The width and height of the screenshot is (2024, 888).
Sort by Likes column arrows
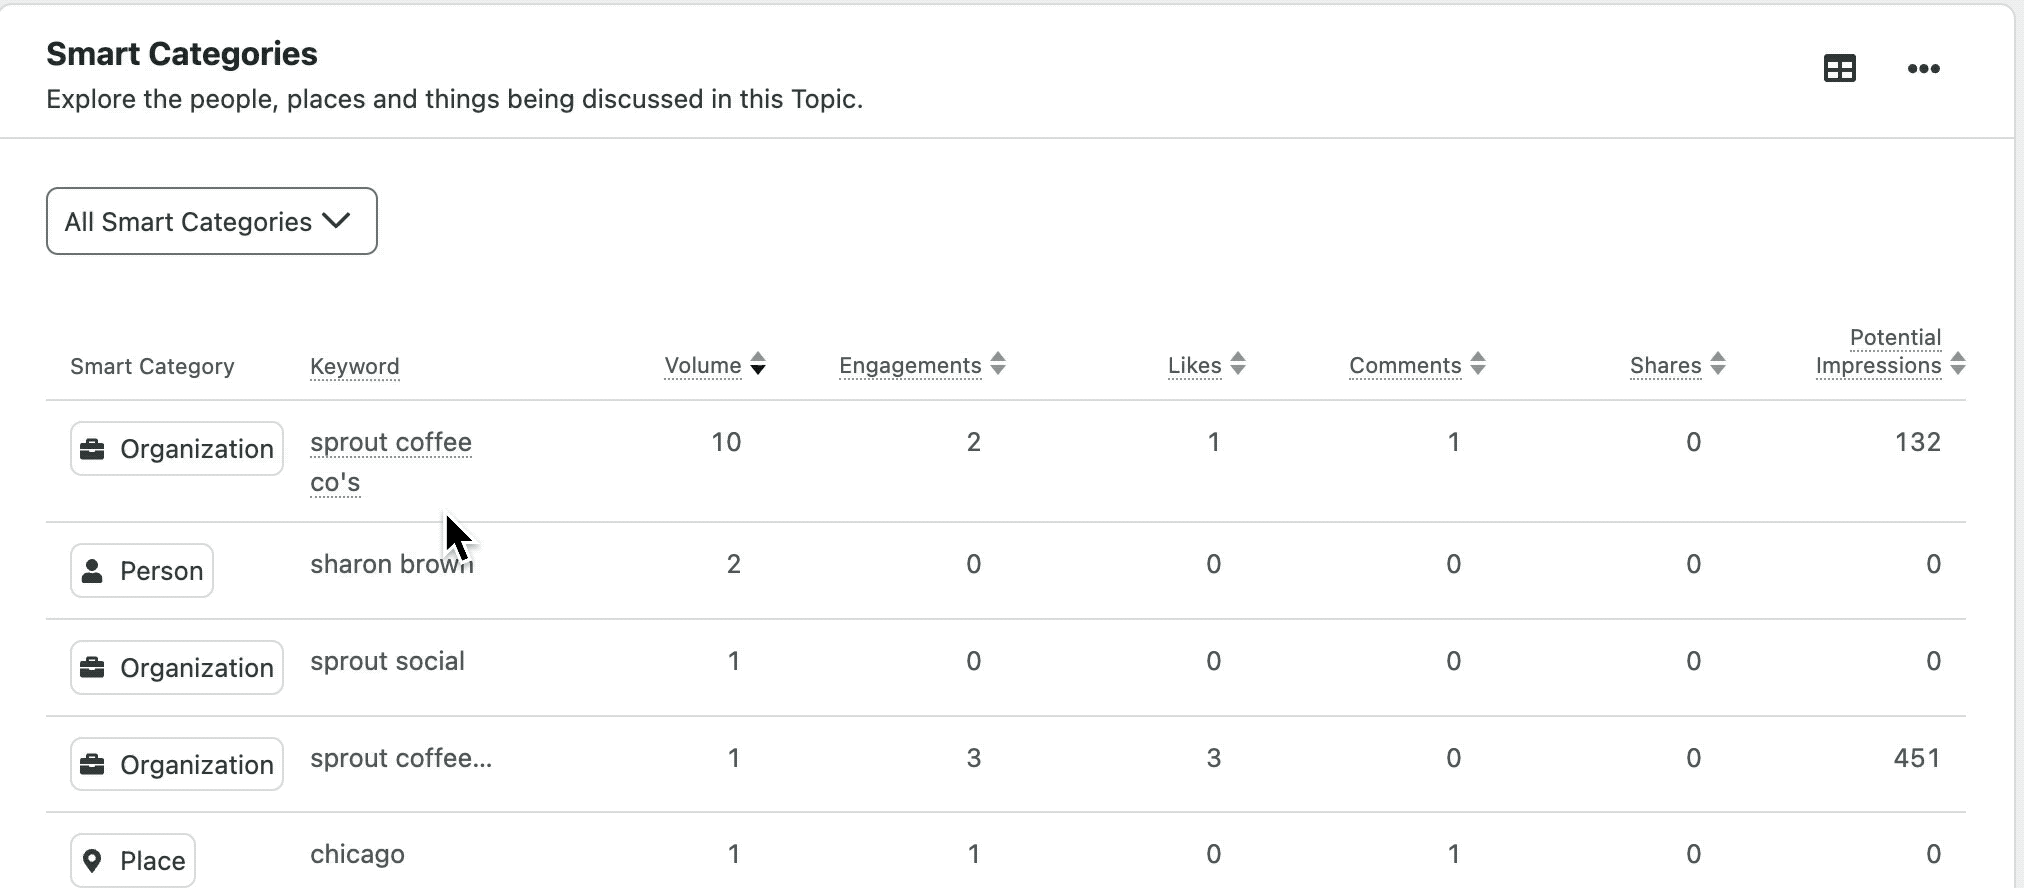point(1238,364)
